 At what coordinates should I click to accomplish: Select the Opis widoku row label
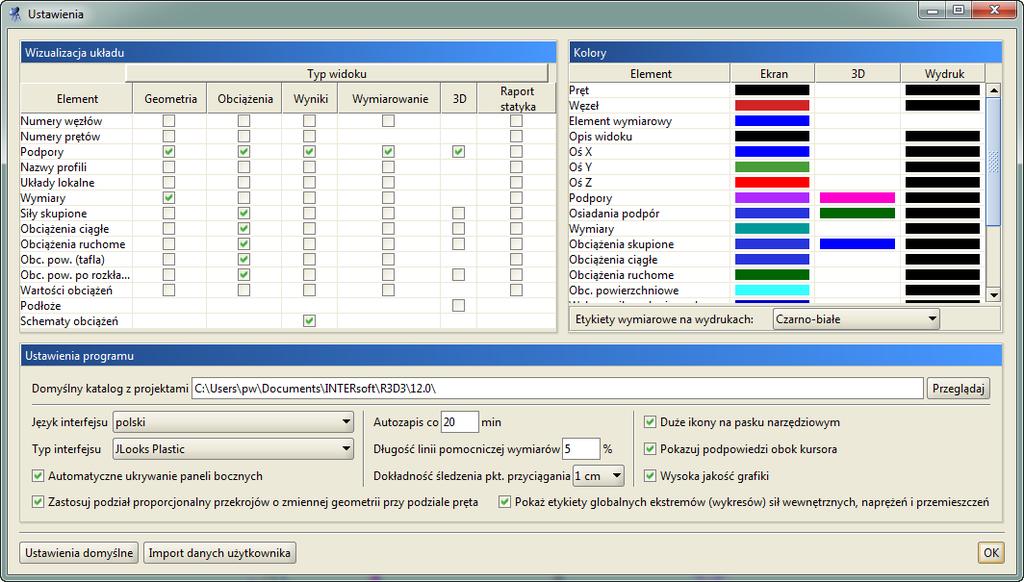coord(600,137)
